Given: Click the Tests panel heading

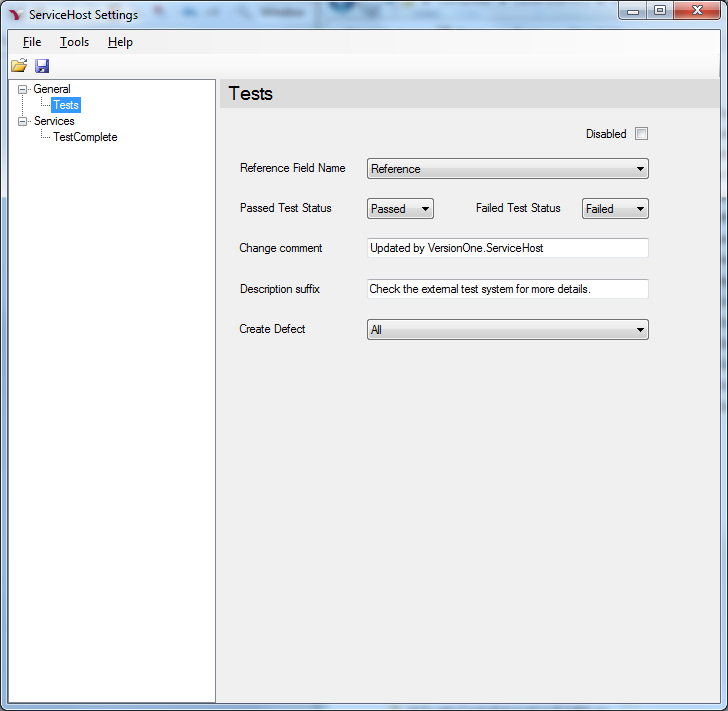Looking at the screenshot, I should point(251,94).
